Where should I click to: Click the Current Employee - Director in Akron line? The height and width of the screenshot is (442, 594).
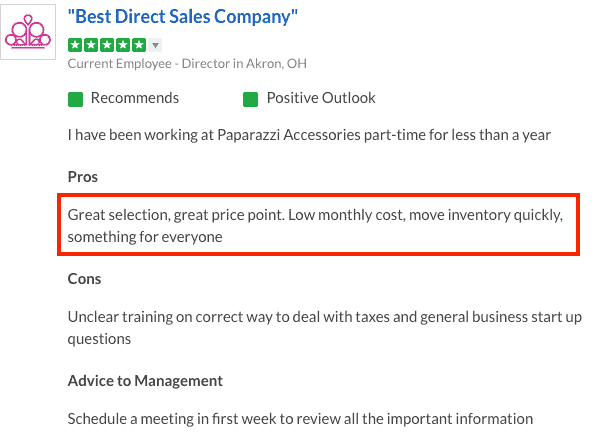pyautogui.click(x=187, y=64)
